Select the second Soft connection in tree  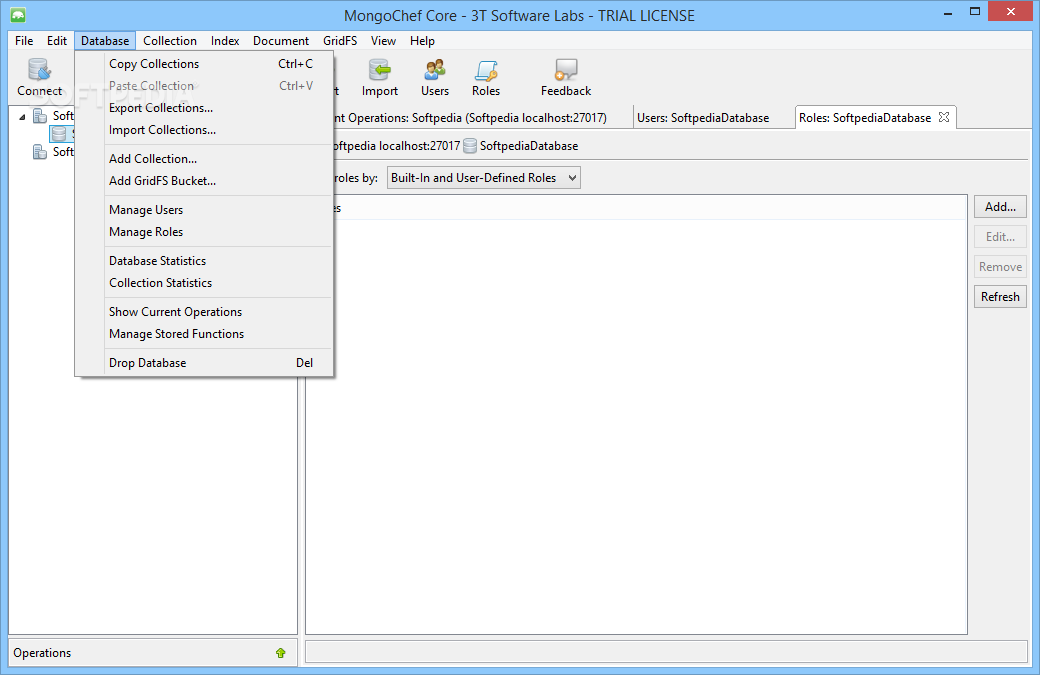(x=54, y=152)
